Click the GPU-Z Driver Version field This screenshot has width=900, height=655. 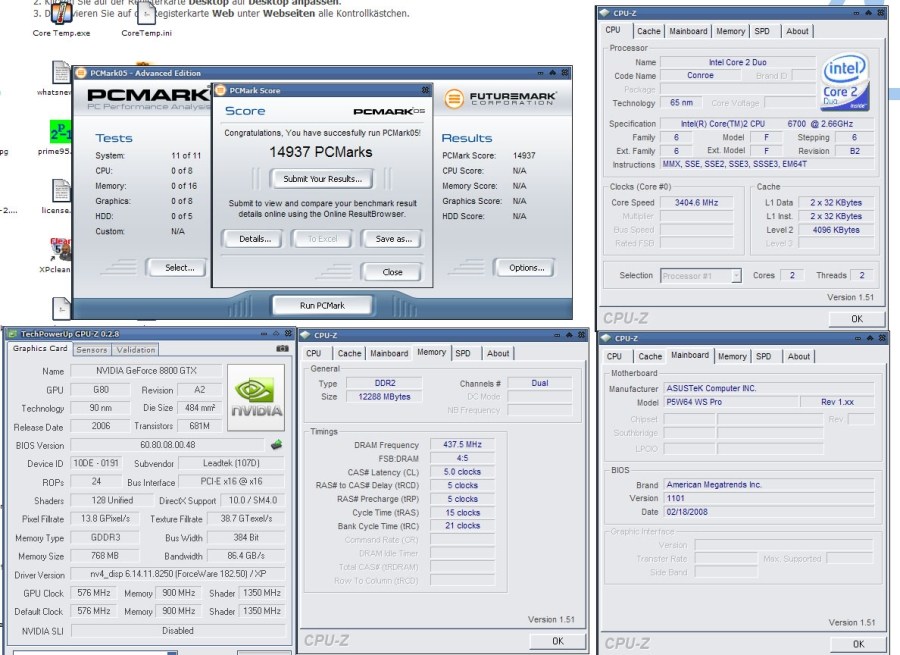point(177,574)
